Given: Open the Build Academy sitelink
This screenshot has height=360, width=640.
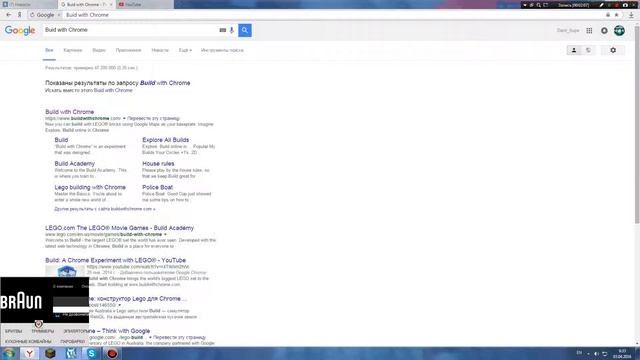Looking at the screenshot, I should point(75,163).
